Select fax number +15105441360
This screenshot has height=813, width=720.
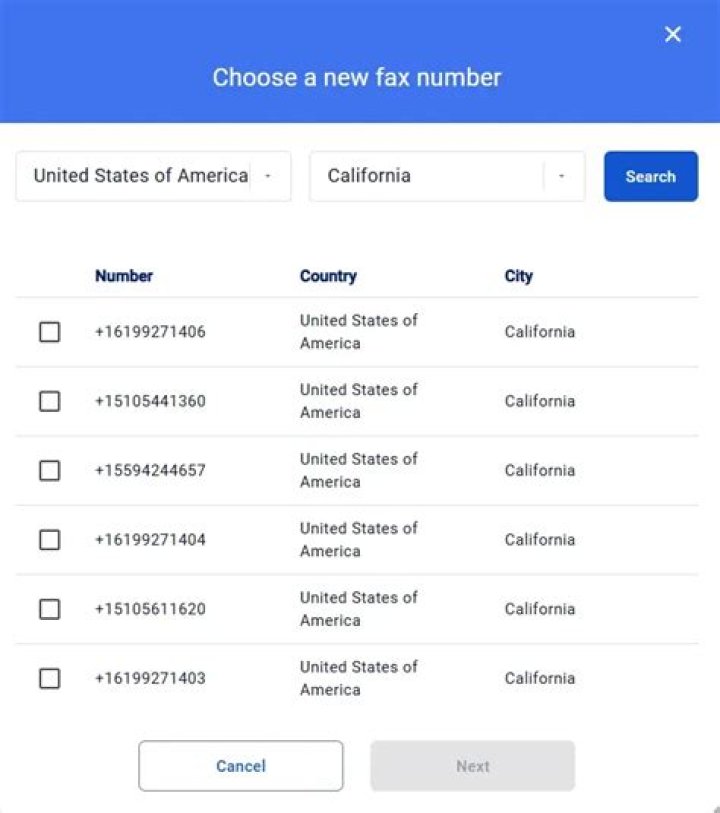[49, 401]
